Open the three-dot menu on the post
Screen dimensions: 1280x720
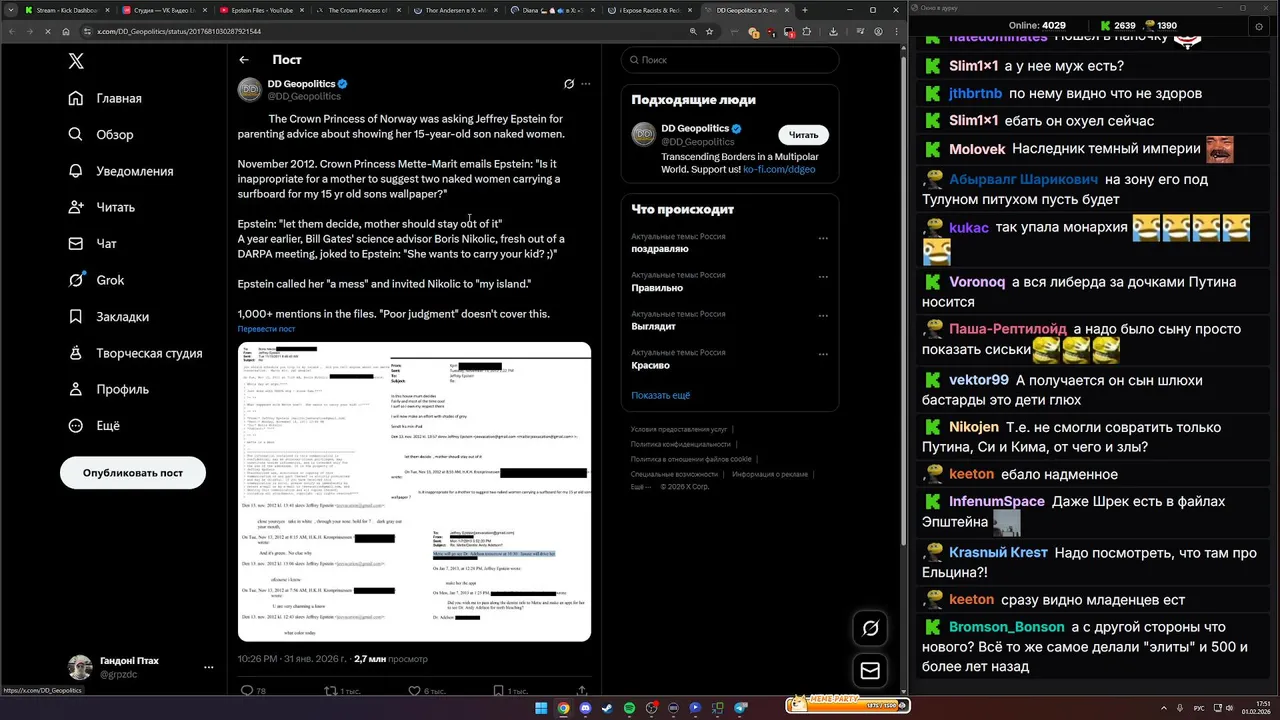tap(586, 84)
